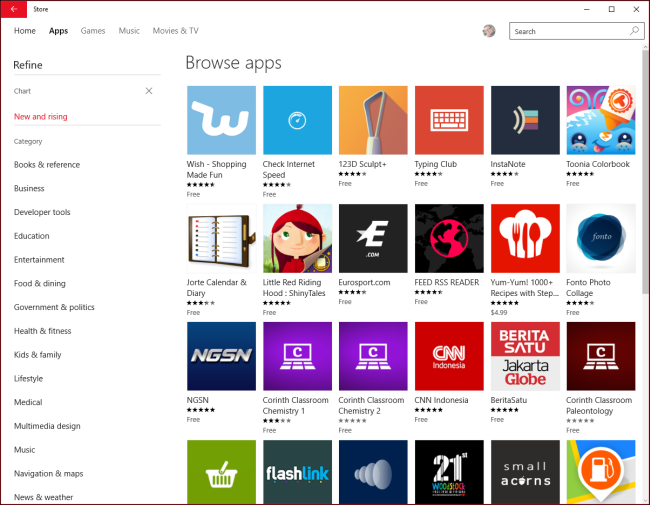650x505 pixels.
Task: Select the CNN Indonesia app icon
Action: 449,356
